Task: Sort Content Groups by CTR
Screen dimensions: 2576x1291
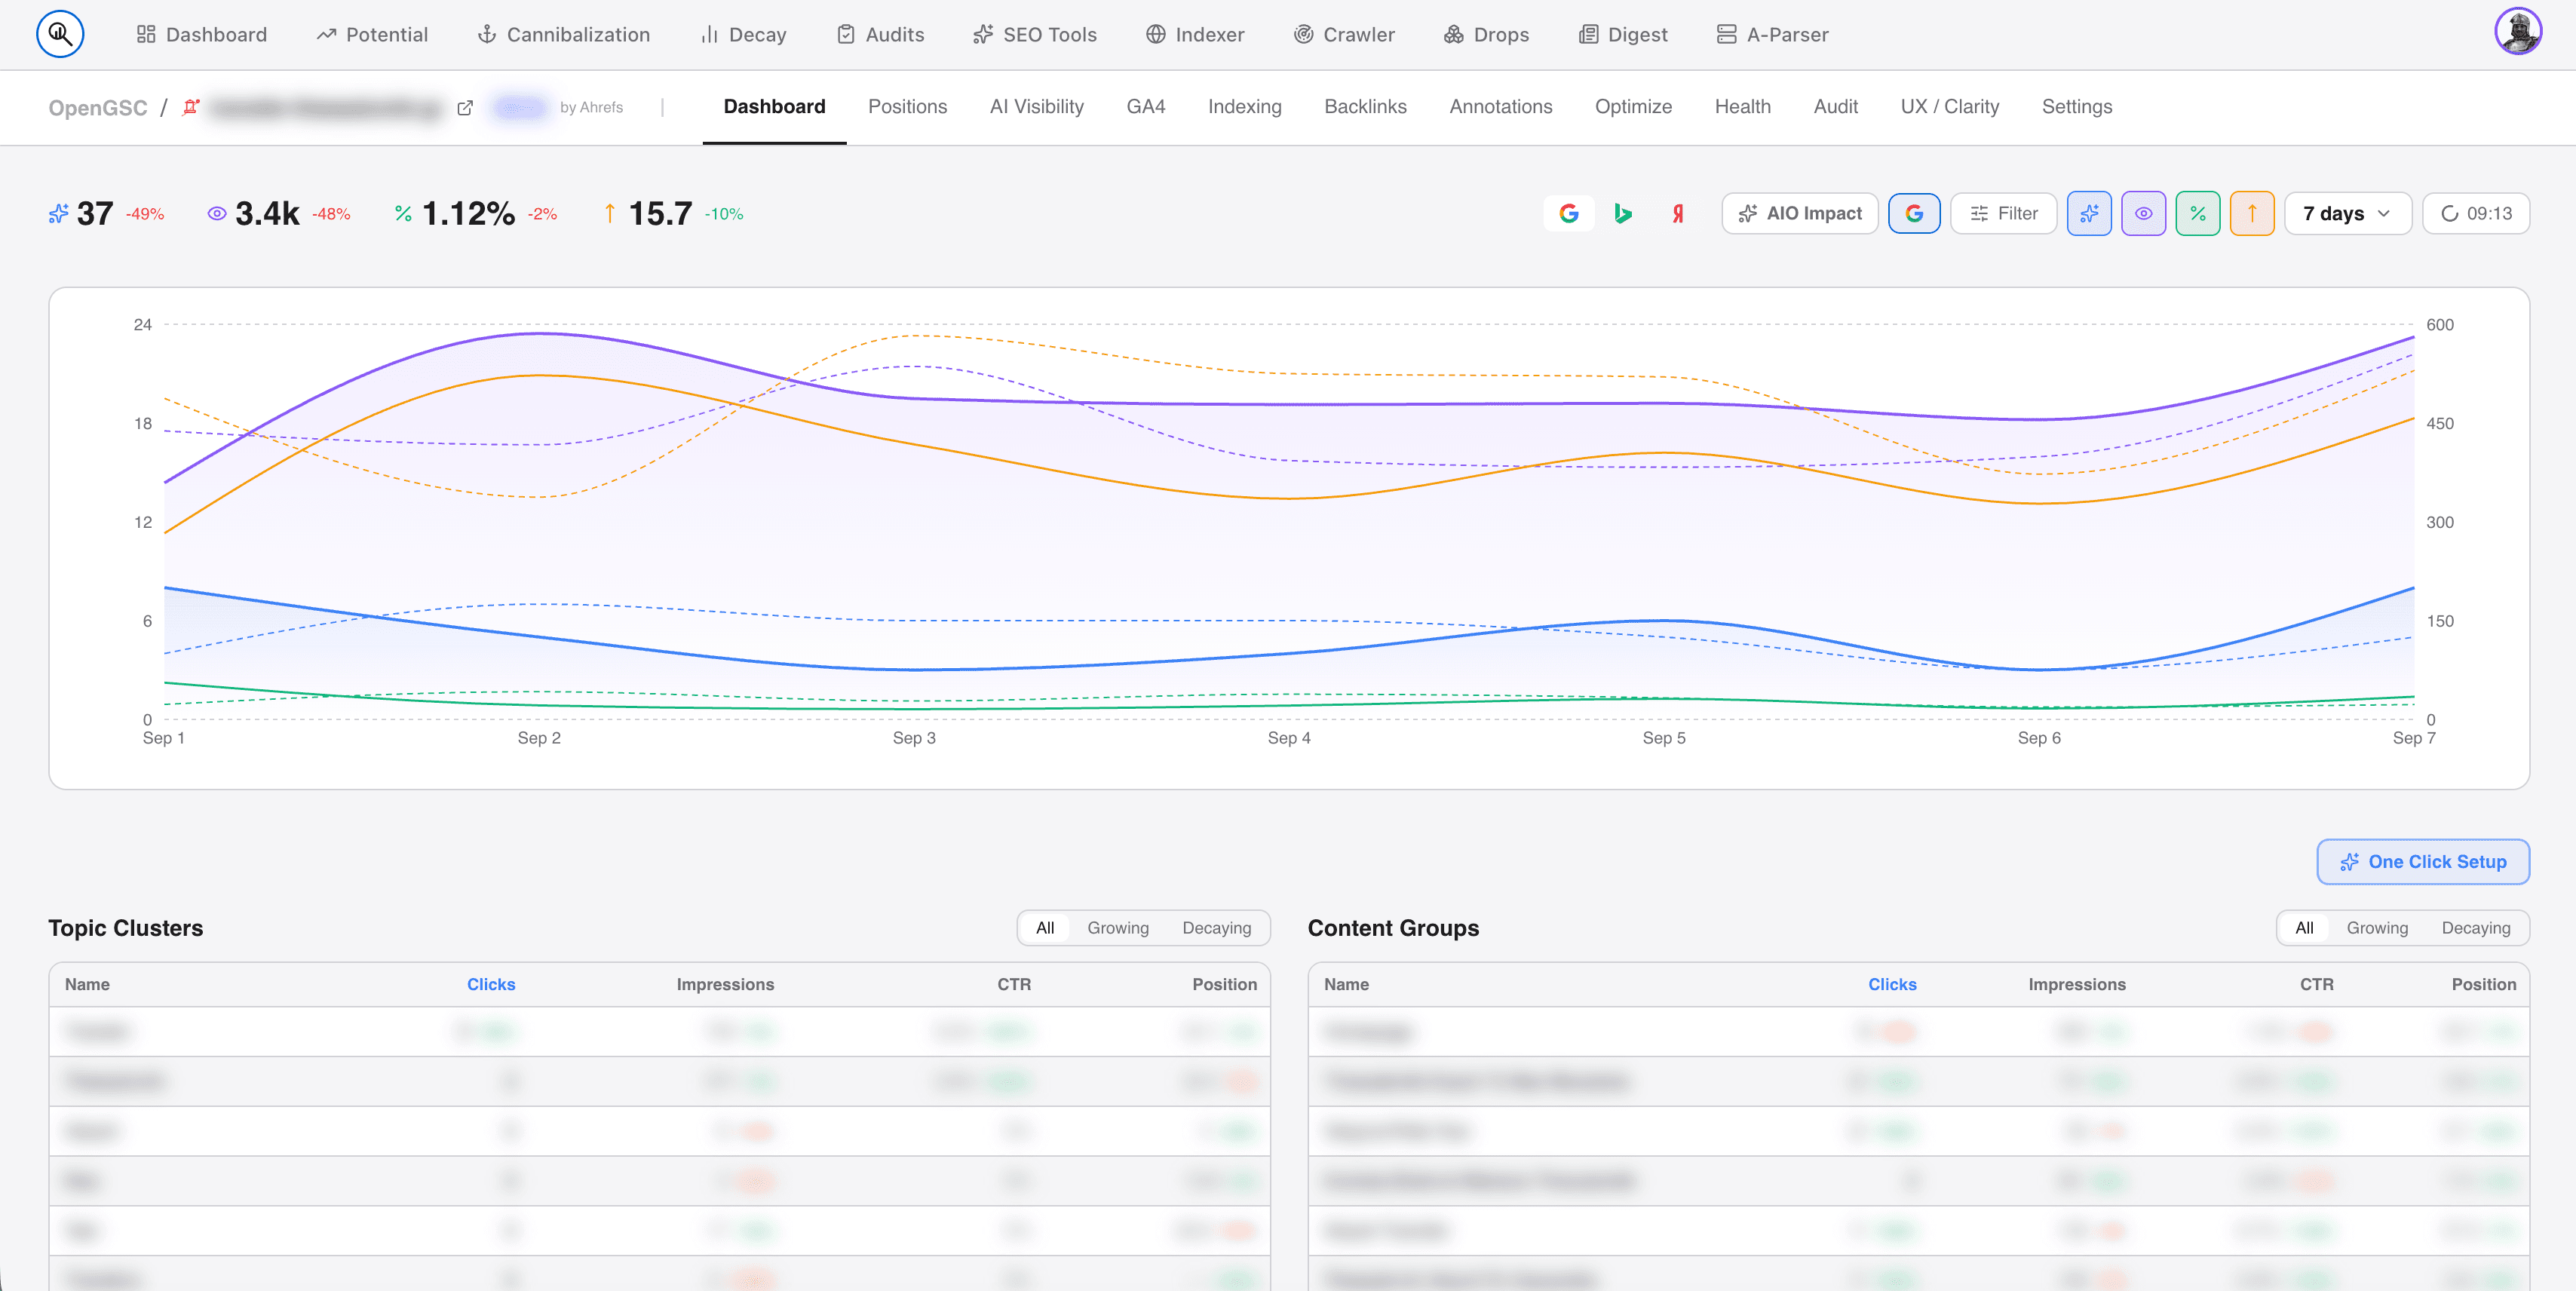Action: coord(2316,984)
